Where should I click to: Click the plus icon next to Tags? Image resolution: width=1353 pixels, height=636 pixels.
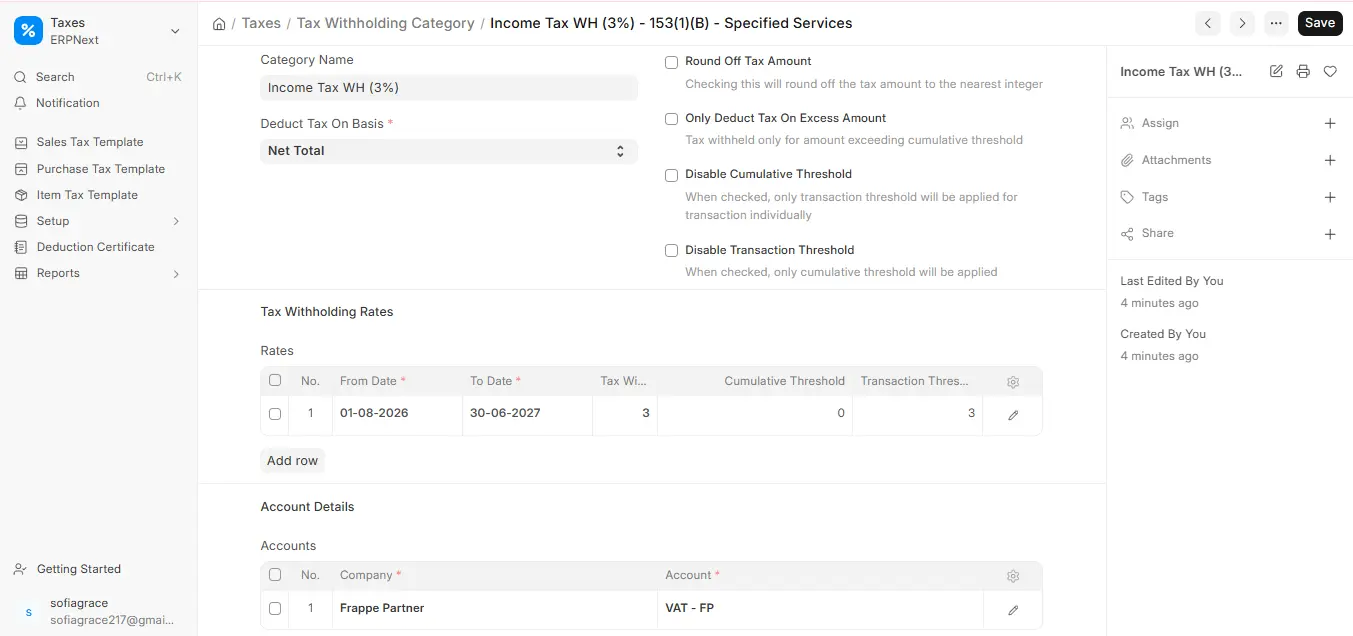1330,197
